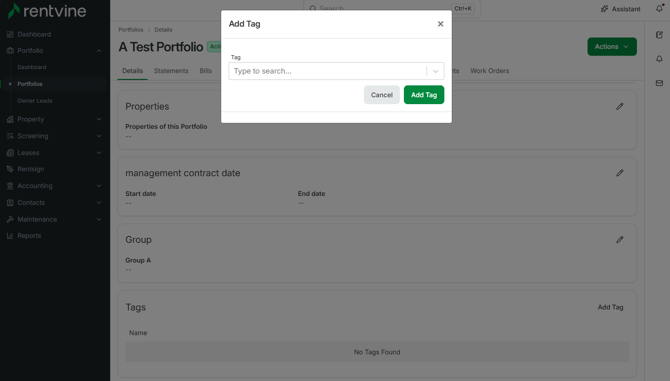Switch to the Statements tab
The width and height of the screenshot is (670, 381).
171,71
